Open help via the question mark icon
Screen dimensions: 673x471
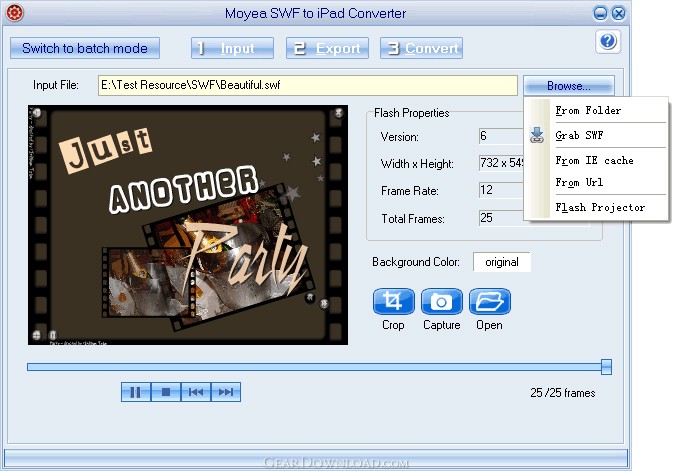[608, 42]
